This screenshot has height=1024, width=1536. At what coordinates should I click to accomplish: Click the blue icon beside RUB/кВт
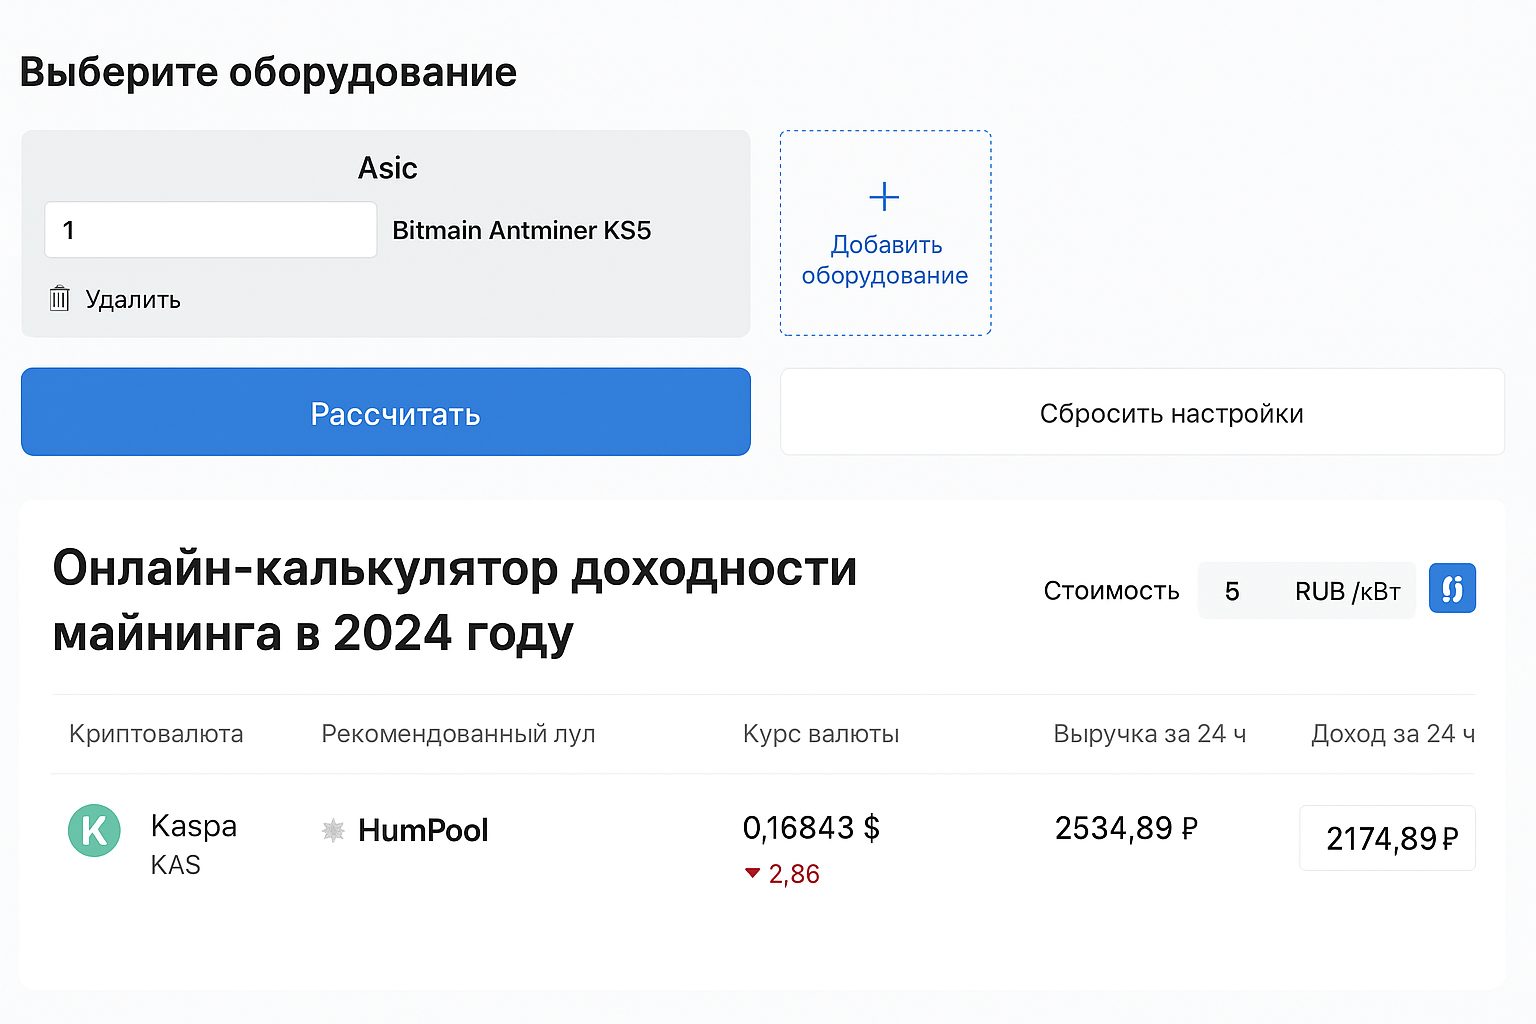click(x=1452, y=588)
